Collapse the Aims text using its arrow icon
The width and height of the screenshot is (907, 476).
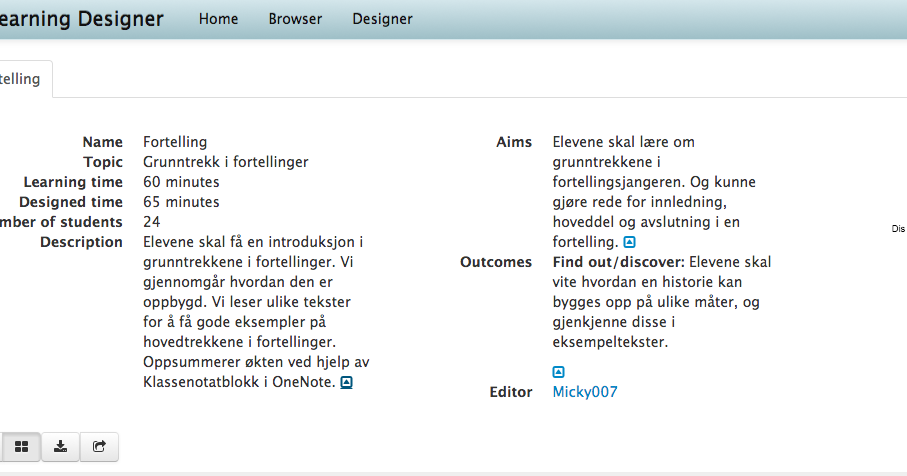[629, 243]
